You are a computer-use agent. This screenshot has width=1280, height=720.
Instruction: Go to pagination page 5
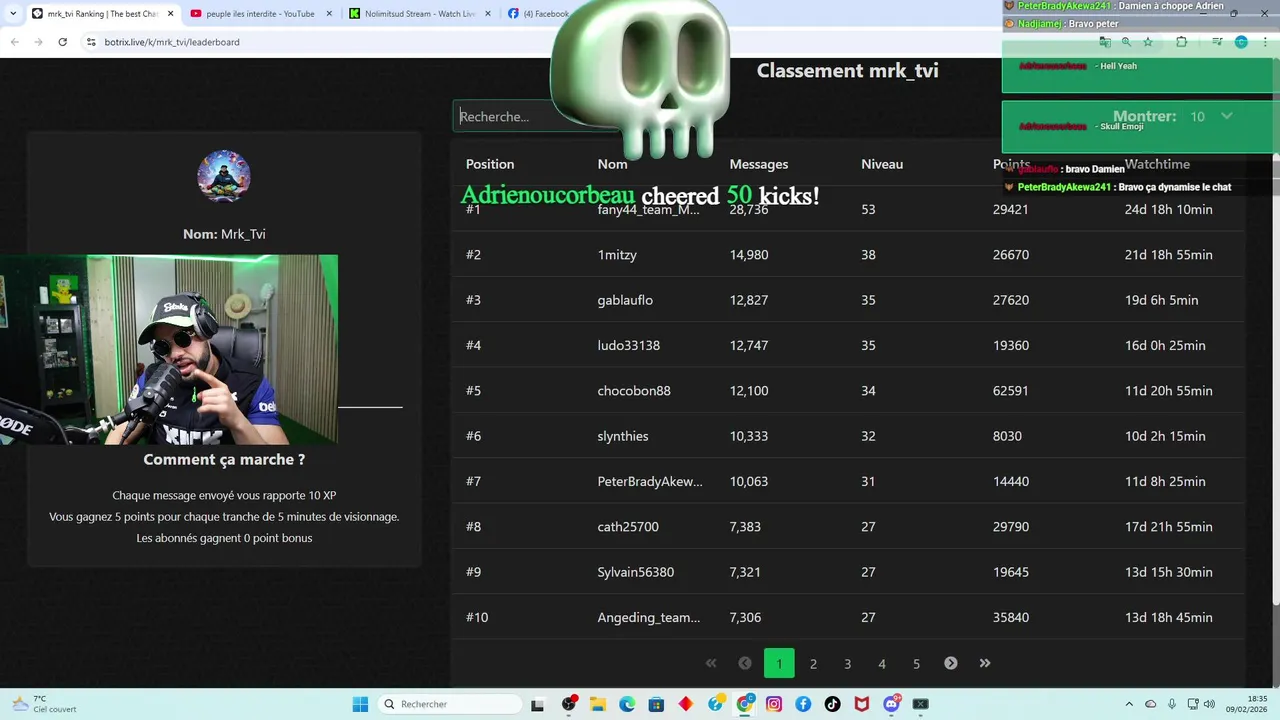[x=916, y=663]
